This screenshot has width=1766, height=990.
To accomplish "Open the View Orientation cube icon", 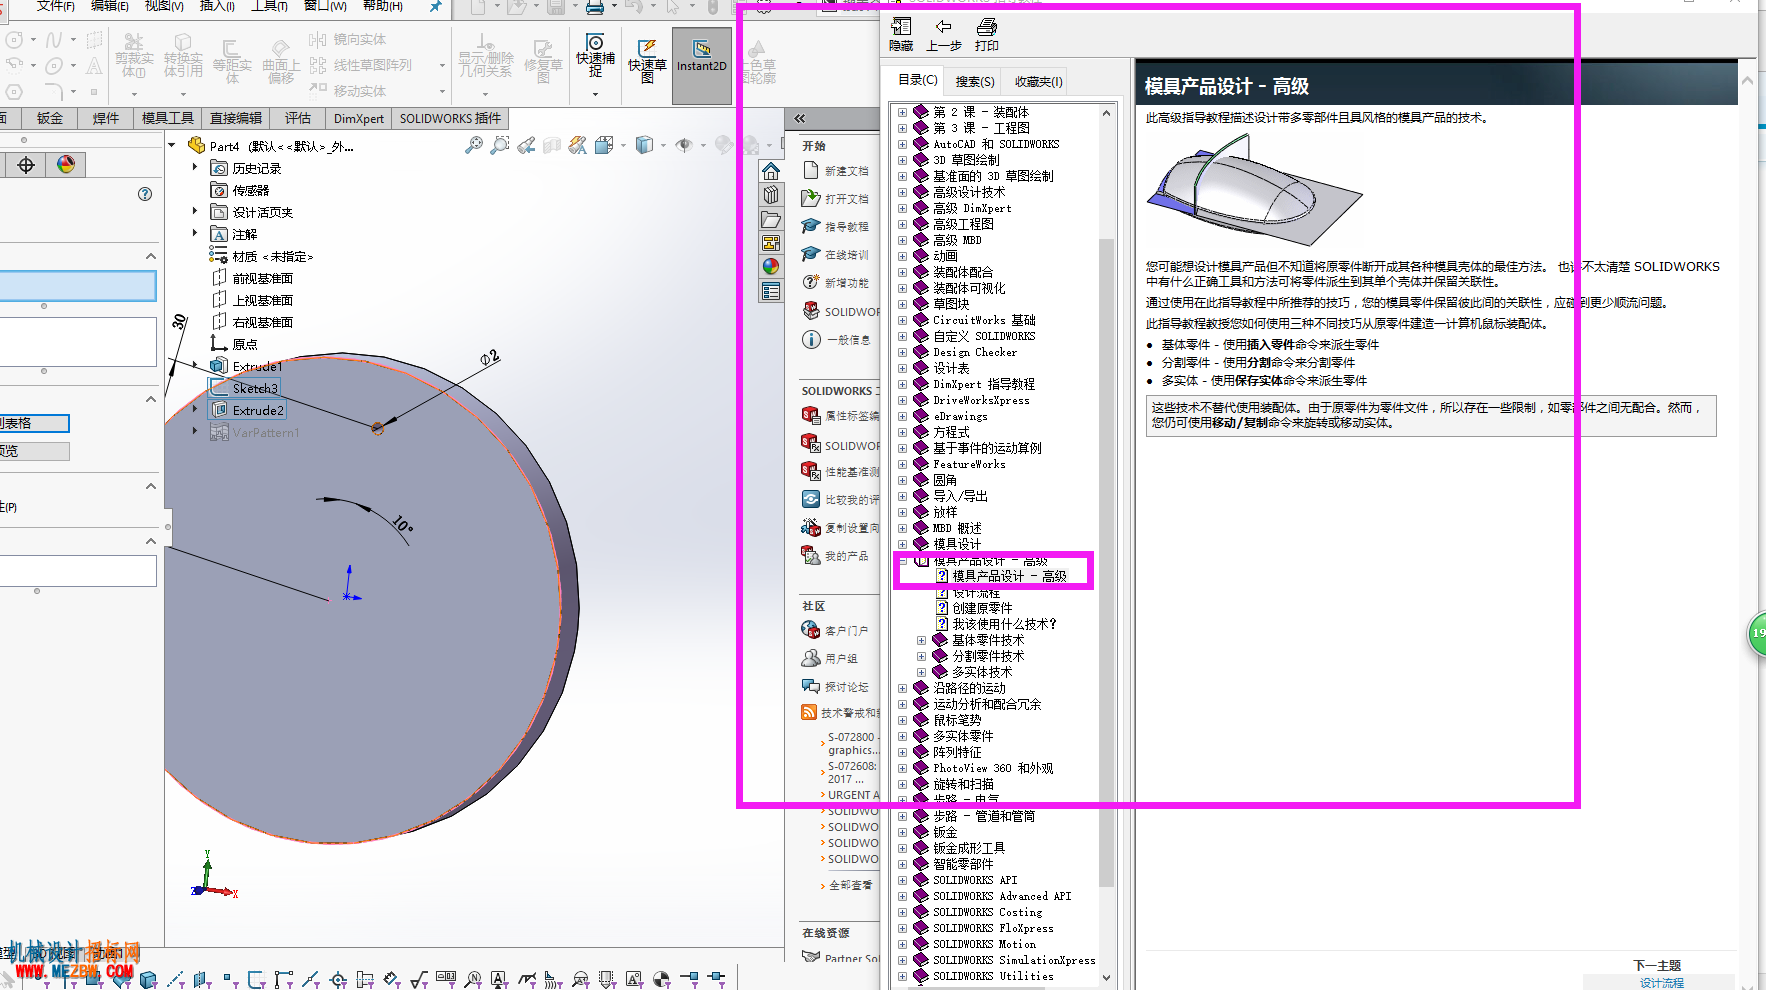I will click(x=604, y=146).
